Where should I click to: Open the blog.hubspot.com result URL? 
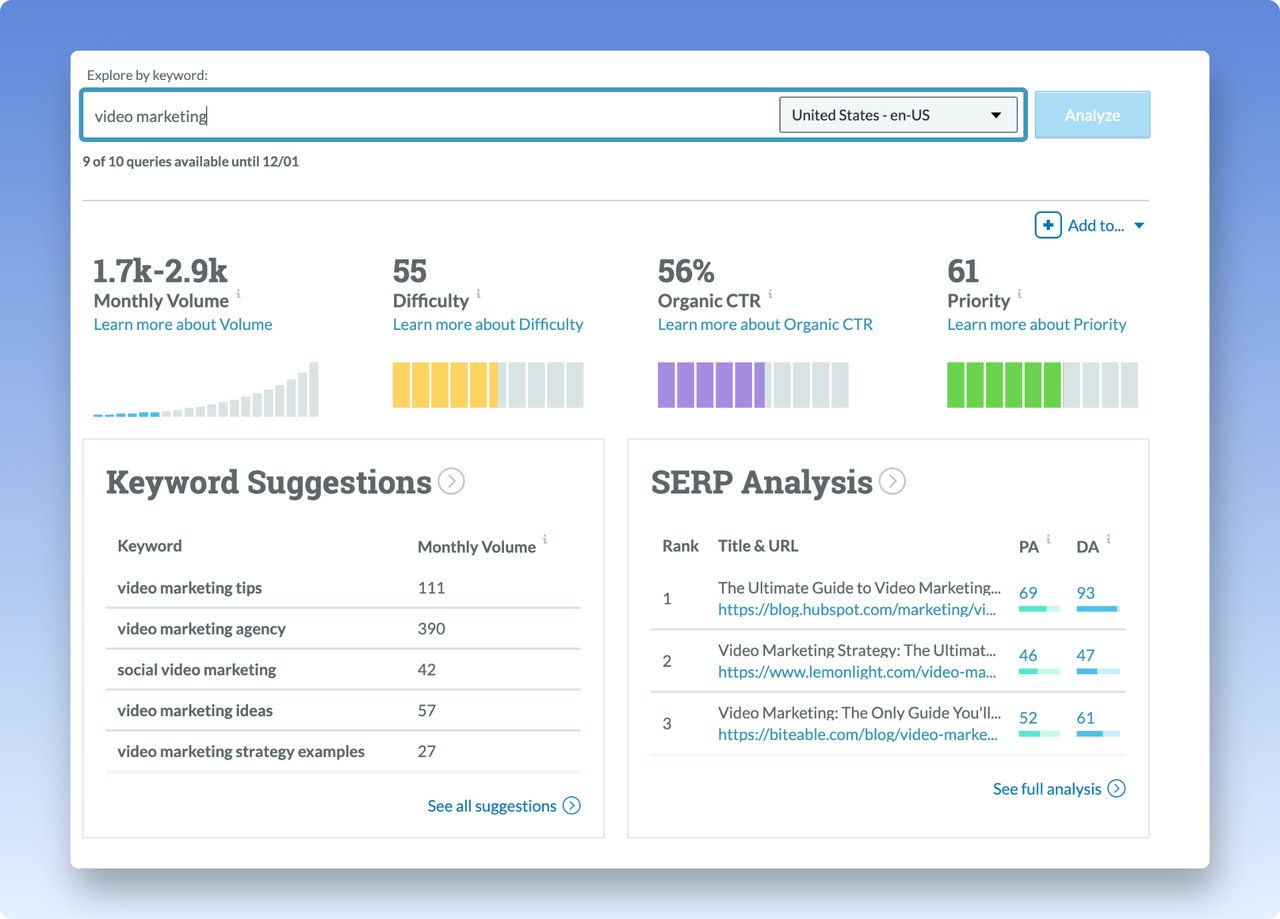point(857,609)
